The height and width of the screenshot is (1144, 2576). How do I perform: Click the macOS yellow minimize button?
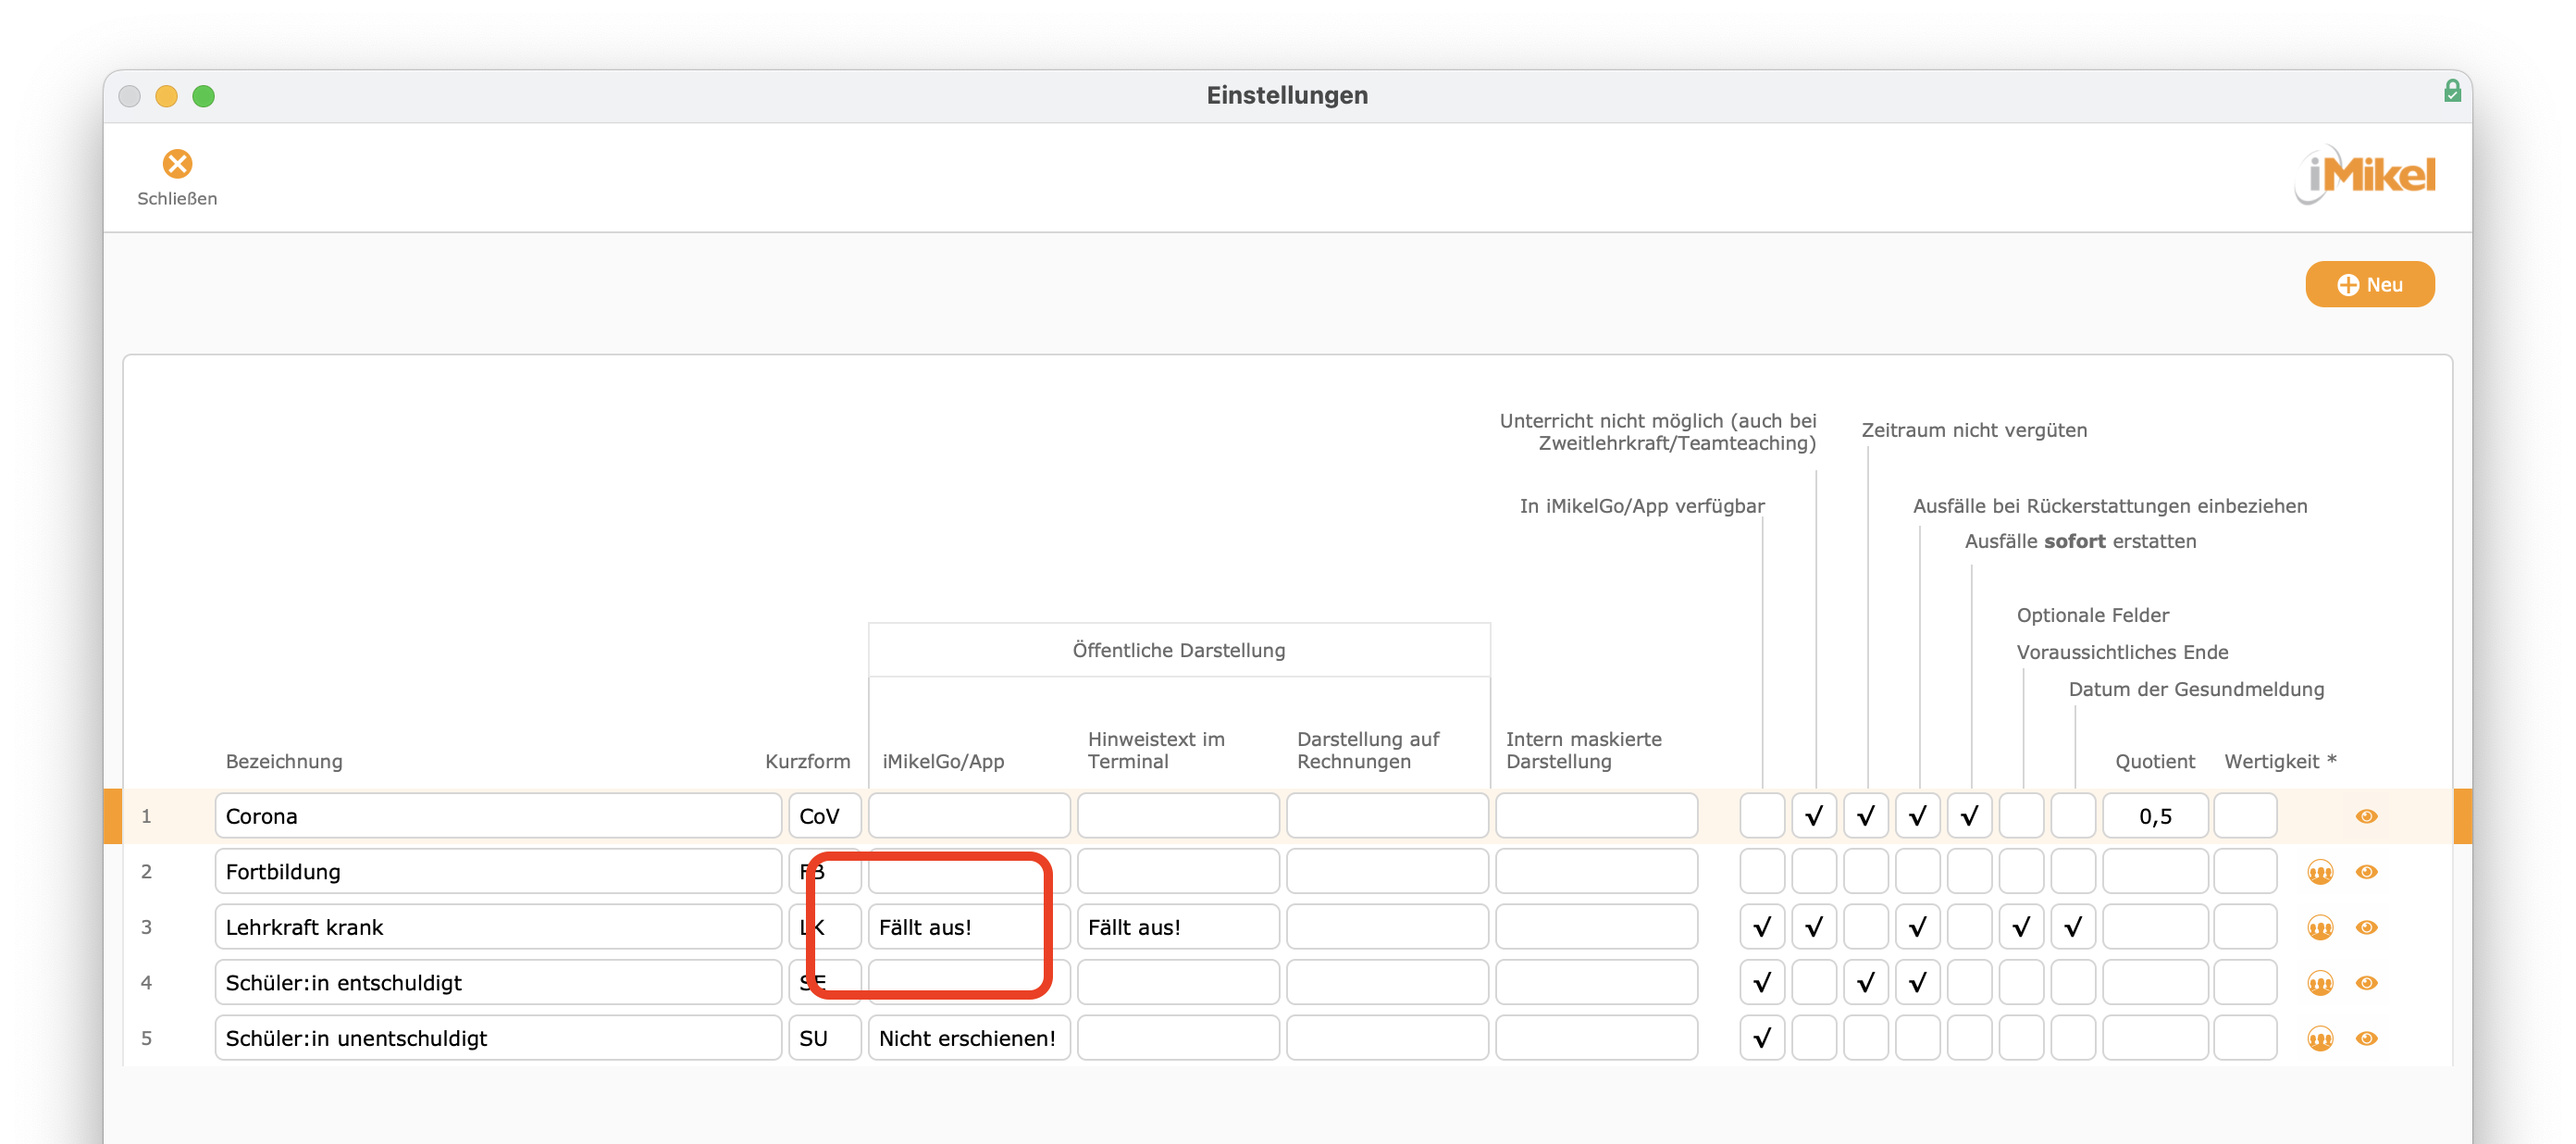[166, 96]
